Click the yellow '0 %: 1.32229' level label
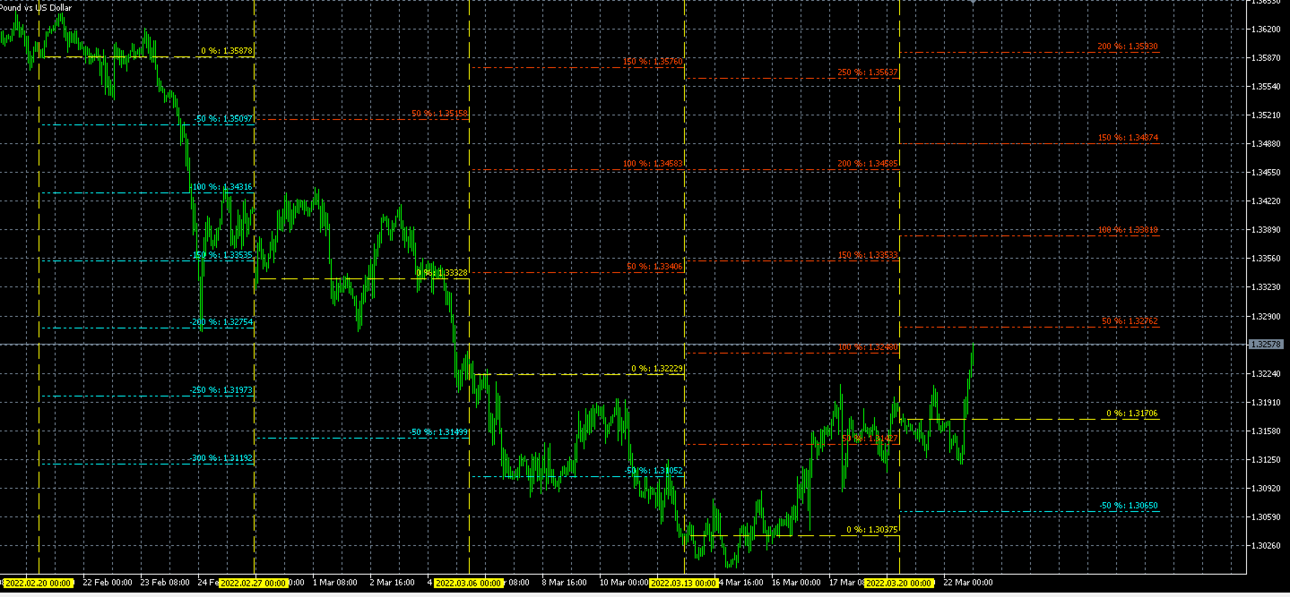 click(657, 369)
